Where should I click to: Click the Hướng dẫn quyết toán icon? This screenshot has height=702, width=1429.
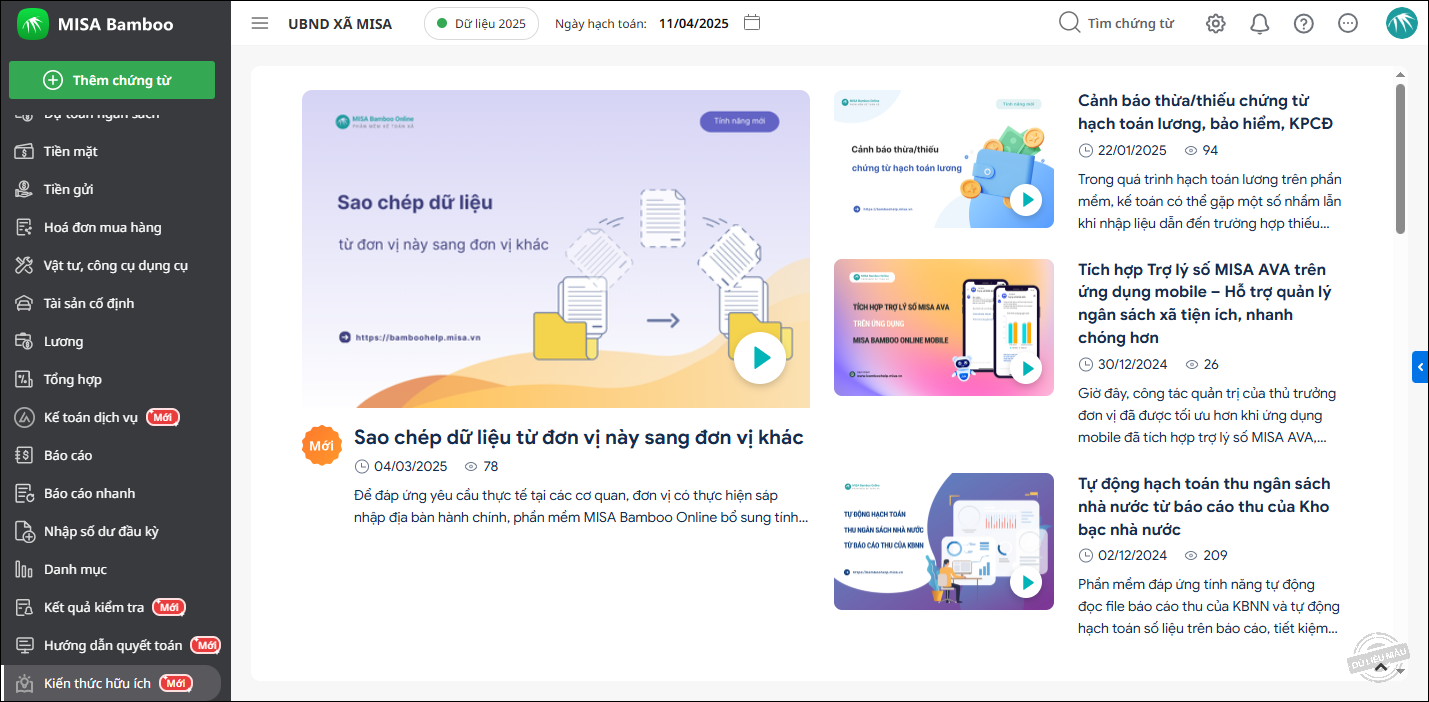(x=25, y=646)
